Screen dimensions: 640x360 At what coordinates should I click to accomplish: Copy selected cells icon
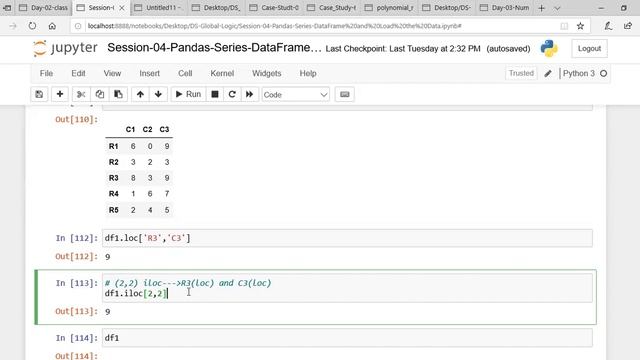pyautogui.click(x=100, y=94)
